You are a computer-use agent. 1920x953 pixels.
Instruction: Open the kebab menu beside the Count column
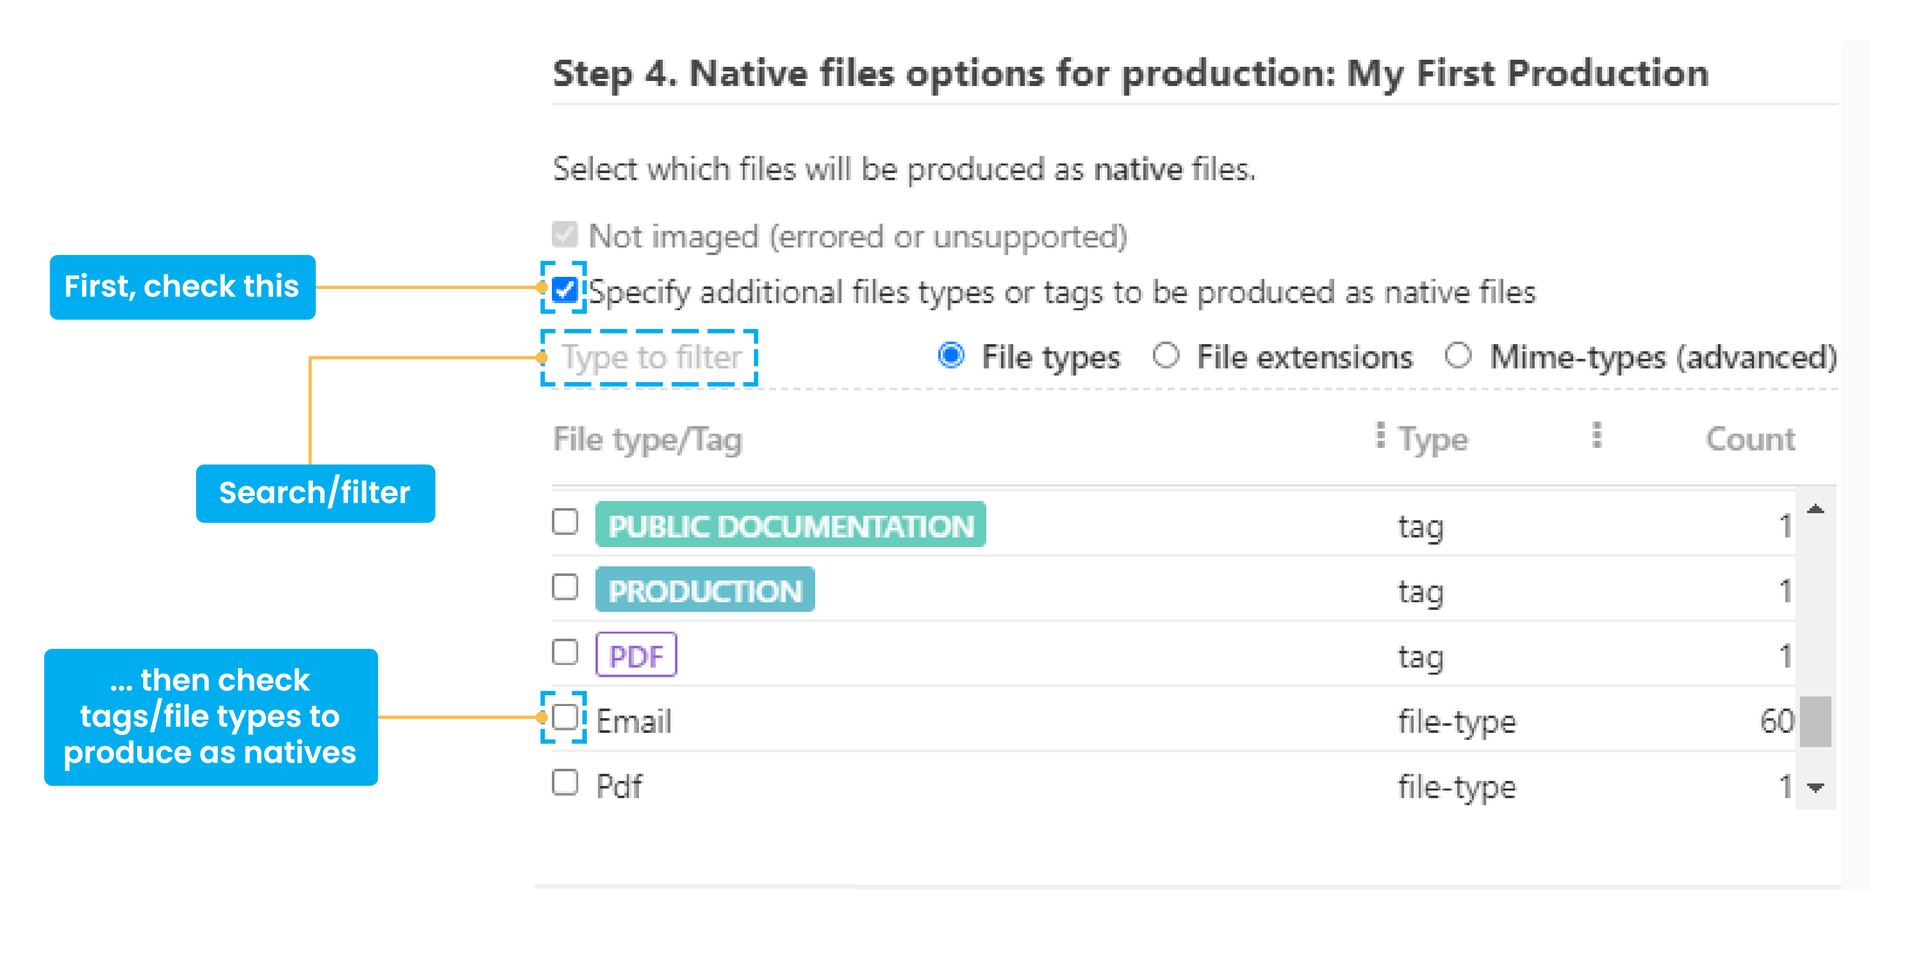pyautogui.click(x=1597, y=435)
